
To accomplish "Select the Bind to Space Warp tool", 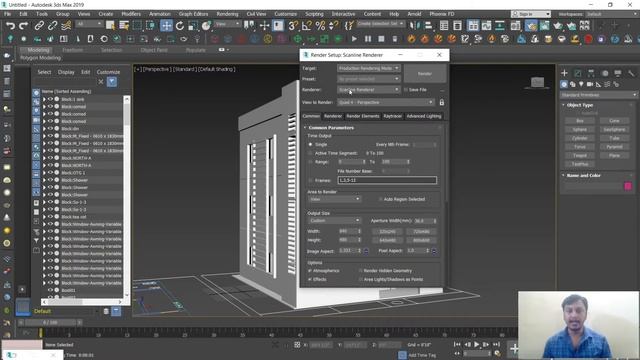I will [x=66, y=26].
